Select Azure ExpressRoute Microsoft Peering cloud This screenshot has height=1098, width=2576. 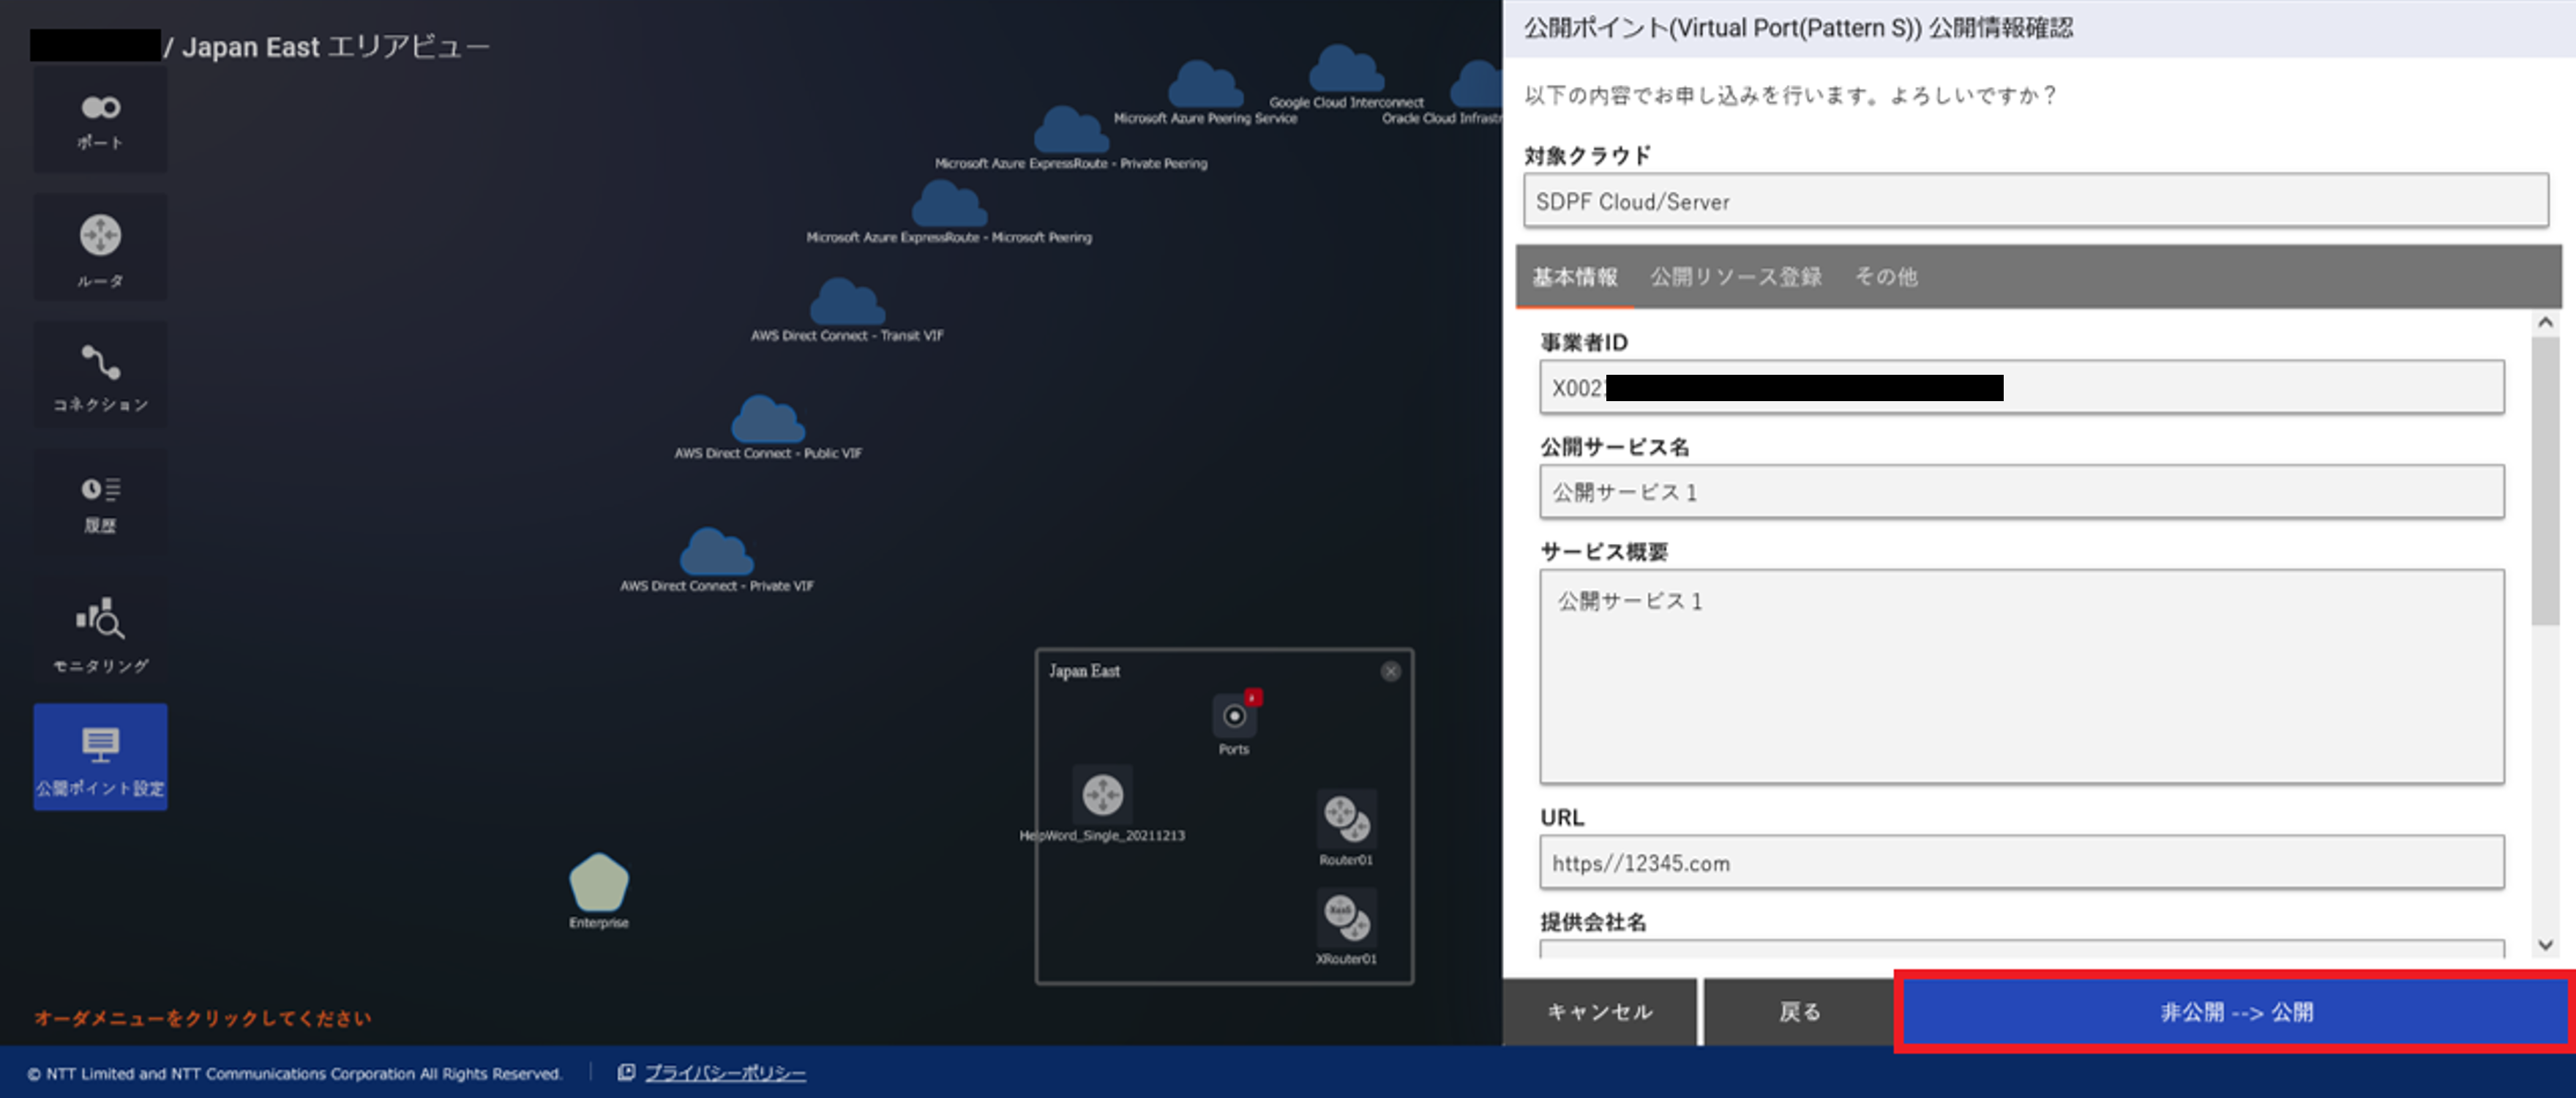pos(949,204)
